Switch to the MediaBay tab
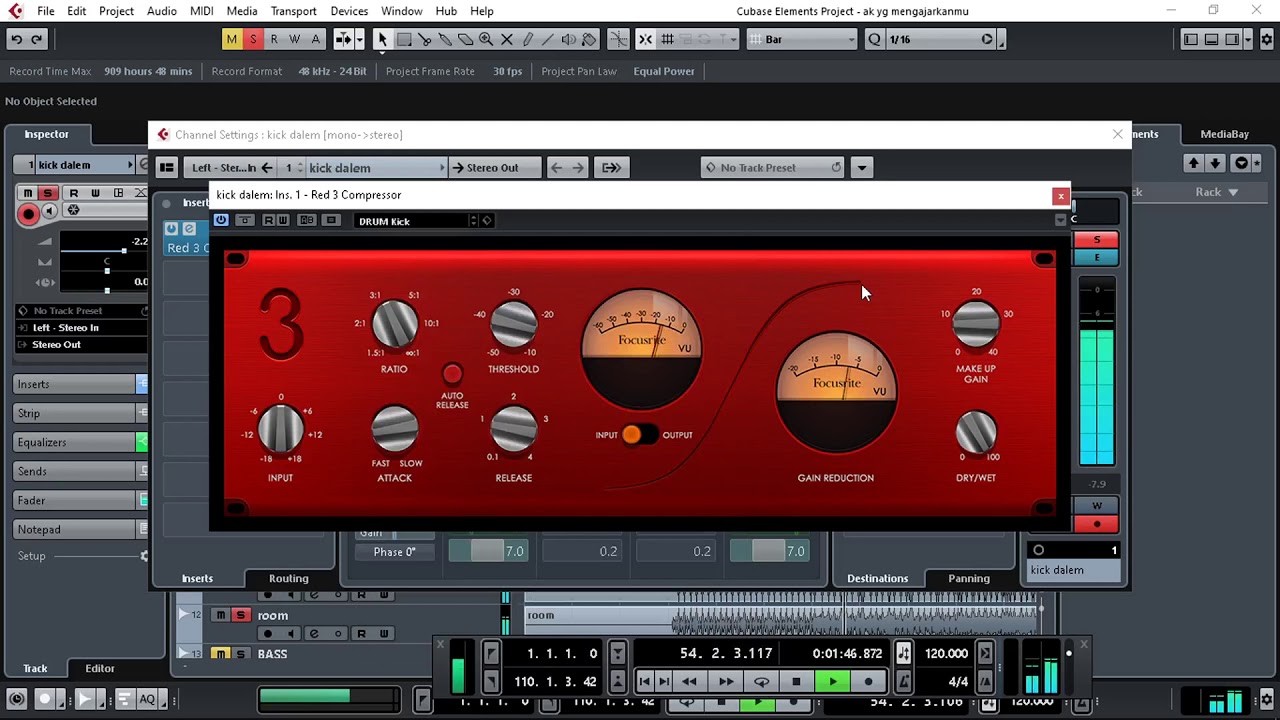 pyautogui.click(x=1224, y=134)
